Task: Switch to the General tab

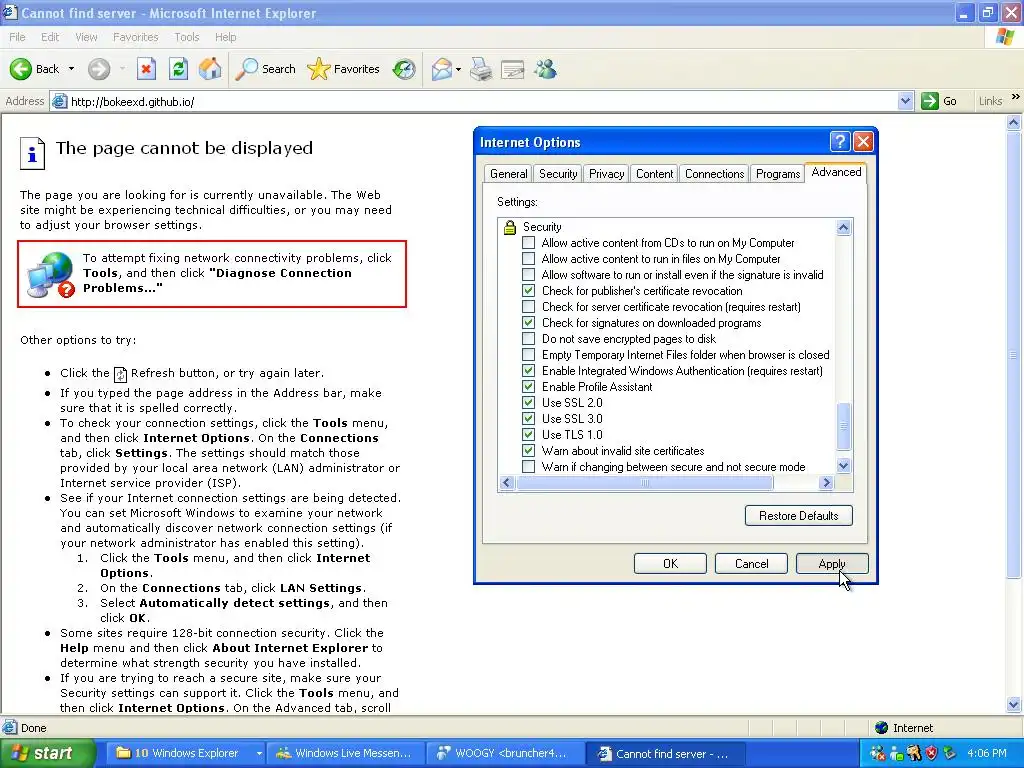Action: point(508,174)
